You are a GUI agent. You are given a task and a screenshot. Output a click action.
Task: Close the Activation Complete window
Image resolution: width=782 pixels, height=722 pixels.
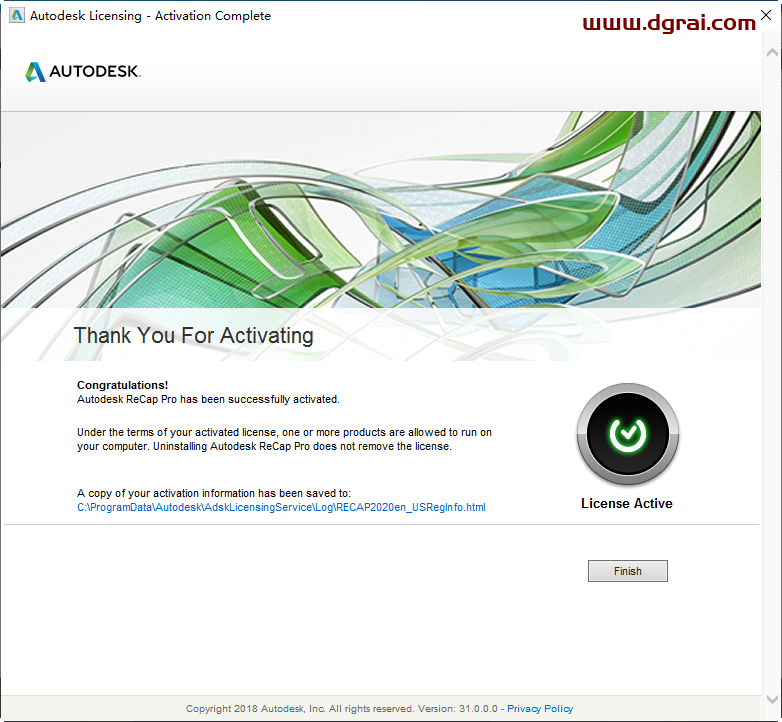(x=766, y=15)
